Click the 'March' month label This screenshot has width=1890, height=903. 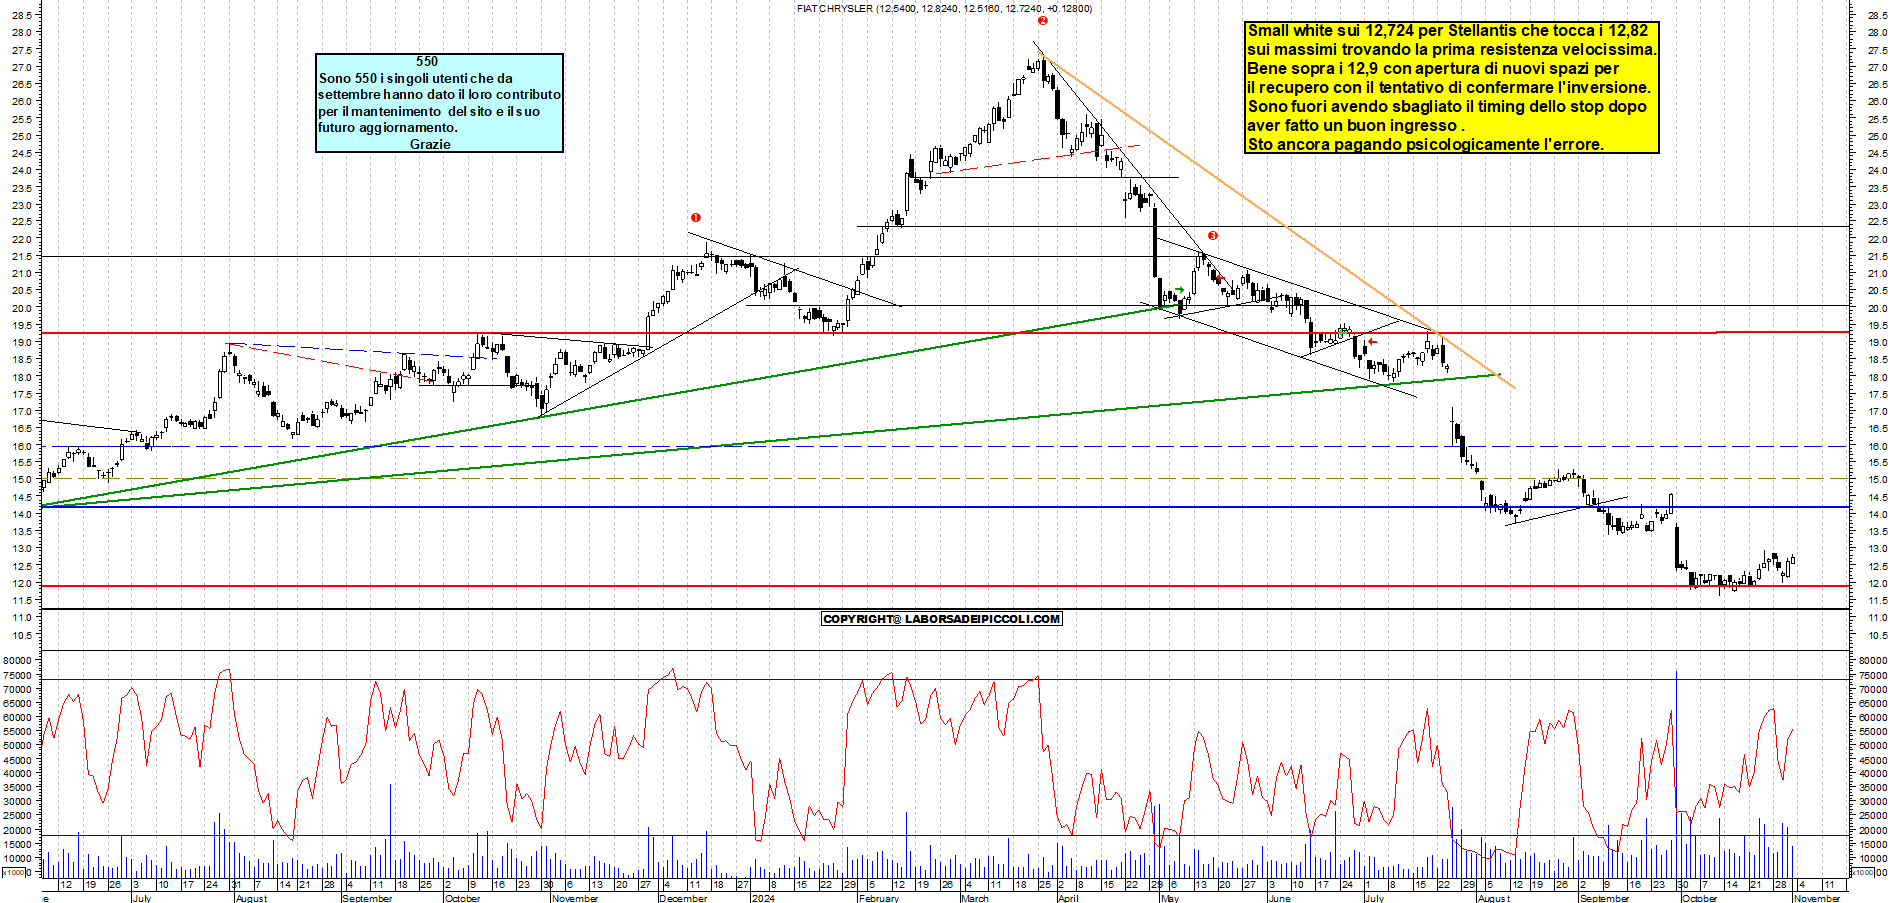[975, 898]
